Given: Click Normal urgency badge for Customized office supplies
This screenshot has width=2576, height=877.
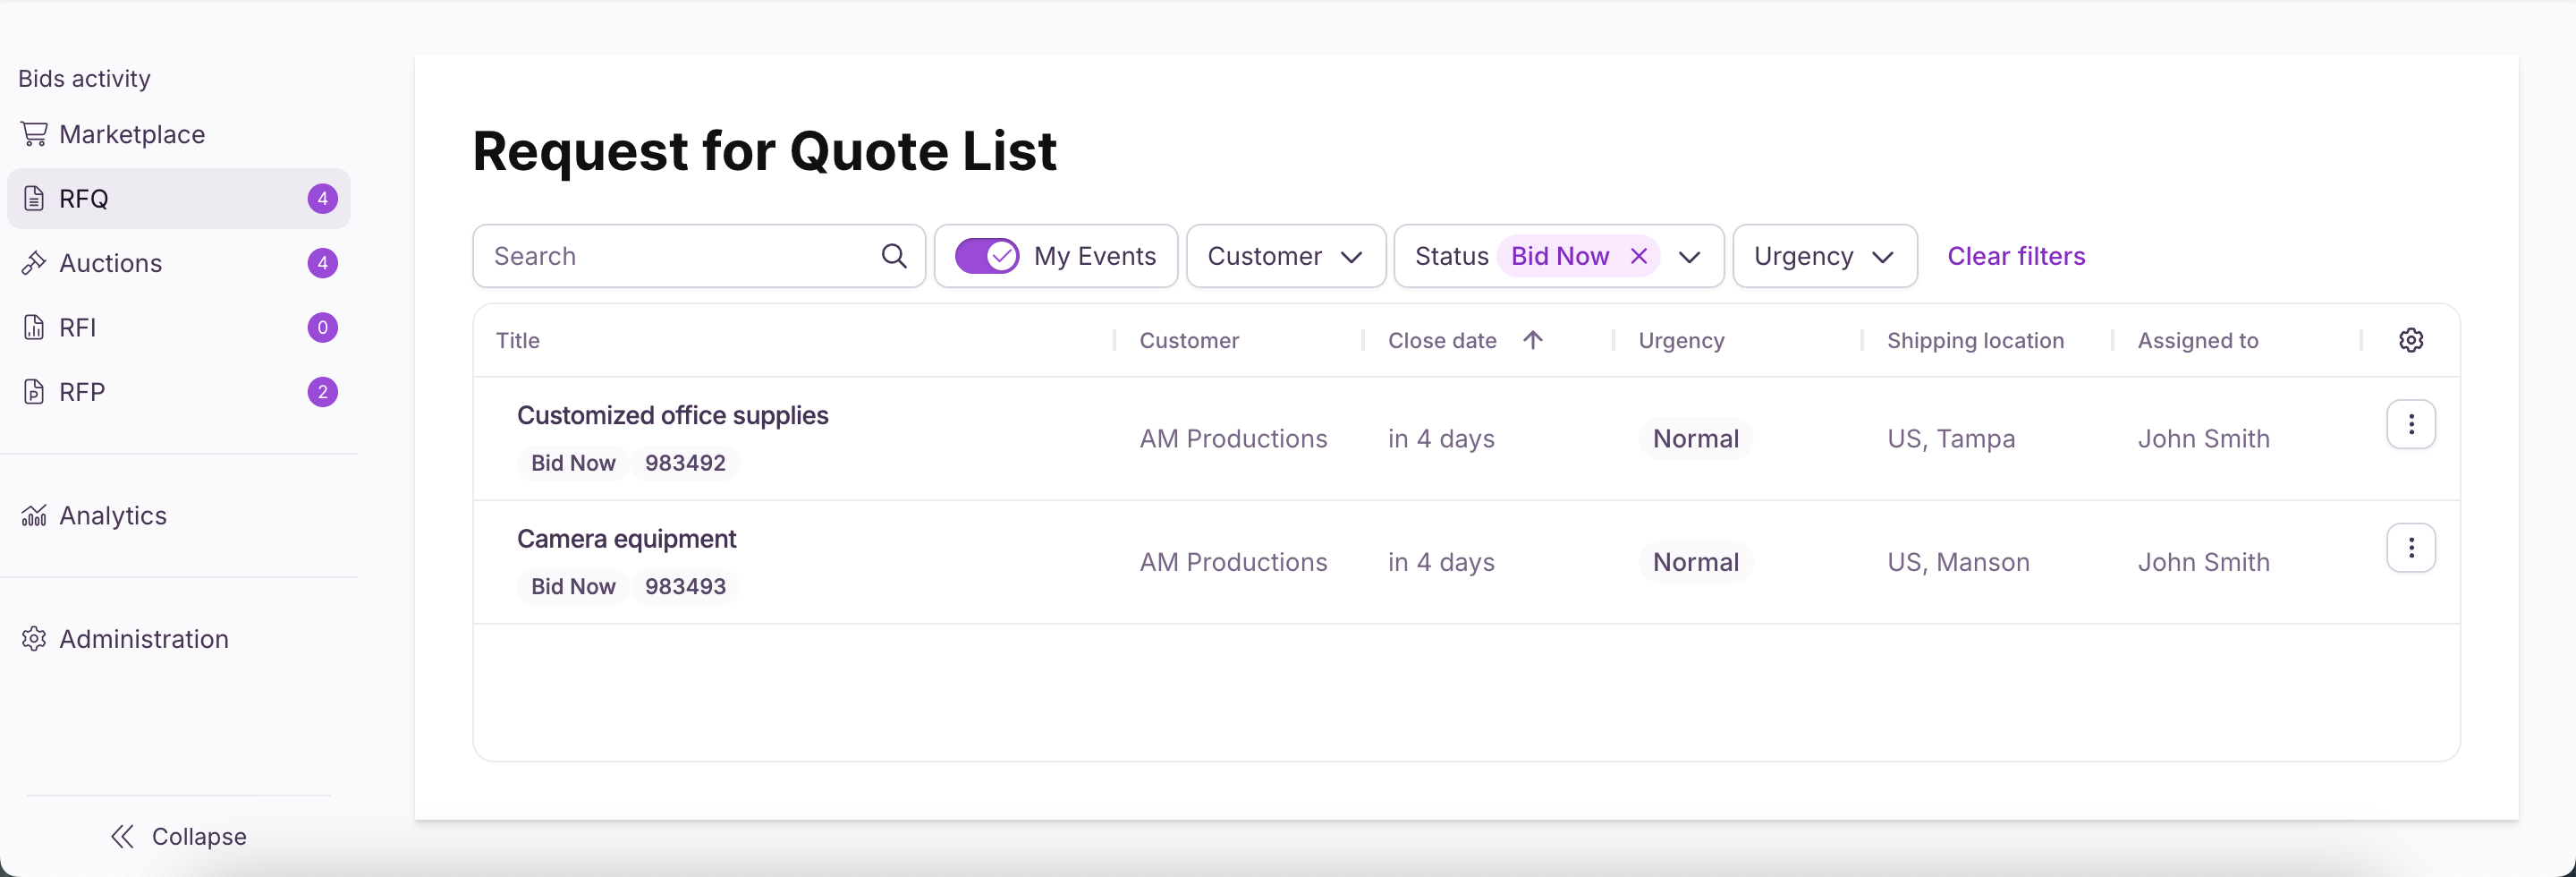Looking at the screenshot, I should 1695,439.
